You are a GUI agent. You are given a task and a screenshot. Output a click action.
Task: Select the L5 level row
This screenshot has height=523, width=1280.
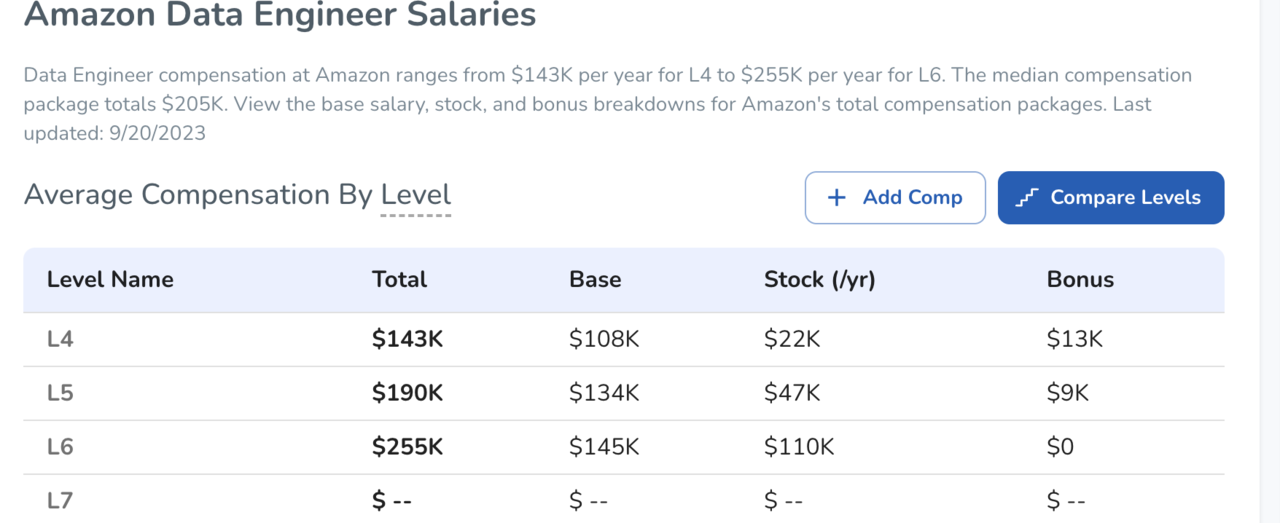pyautogui.click(x=624, y=393)
